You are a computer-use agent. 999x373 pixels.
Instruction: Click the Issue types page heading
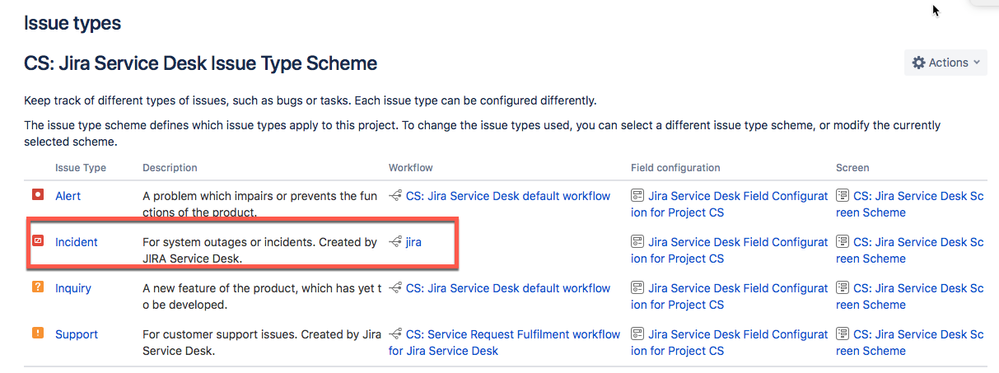[x=72, y=24]
